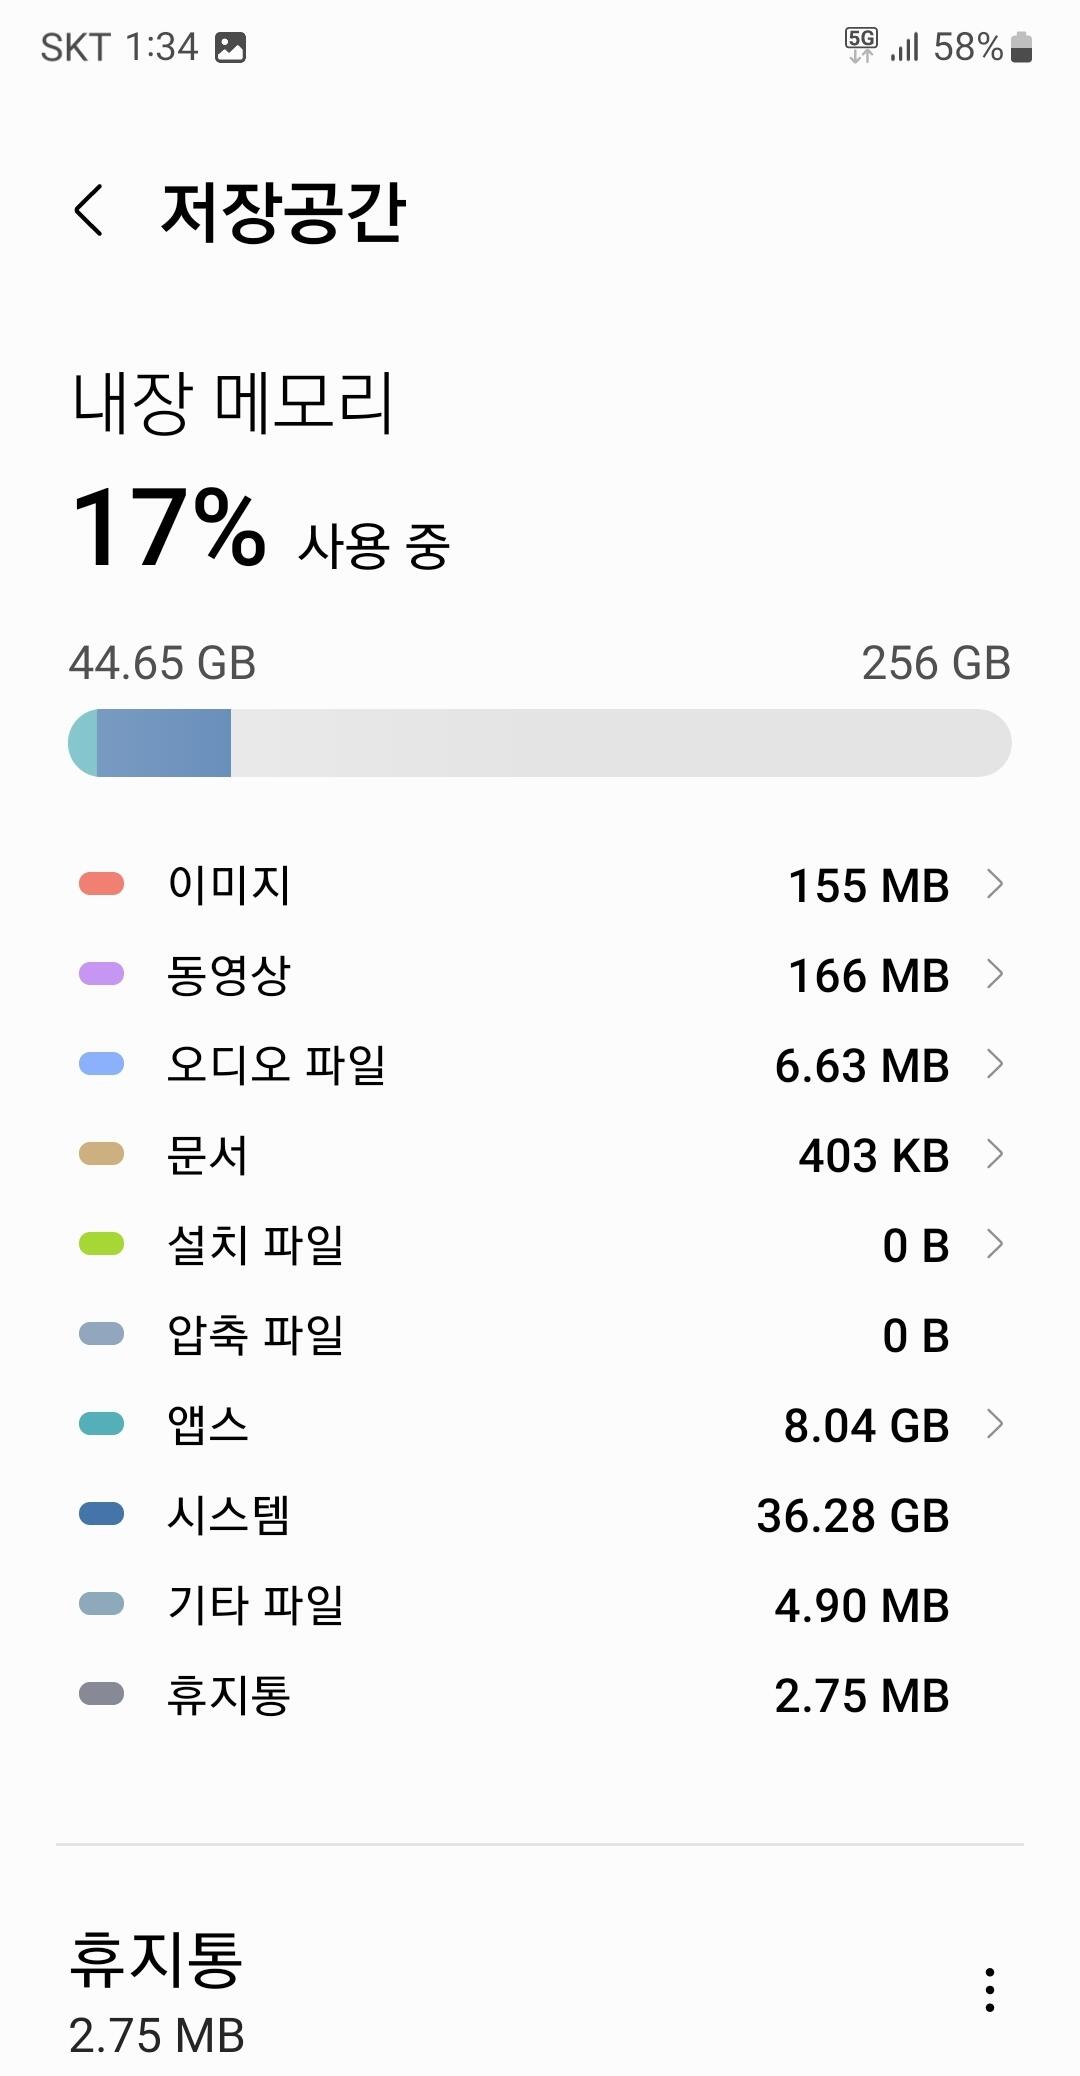Expand 동영상 category chevron arrow
Screen dimensions: 1080x2076
994,974
